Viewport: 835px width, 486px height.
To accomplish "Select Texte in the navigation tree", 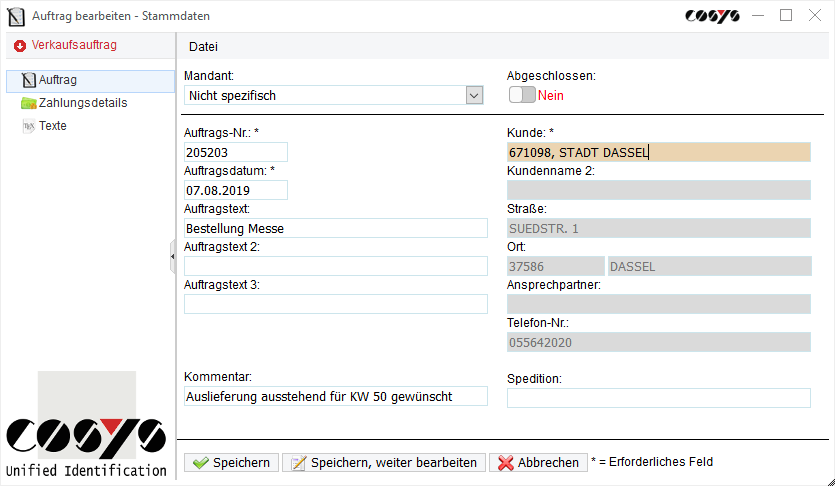I will (x=53, y=126).
